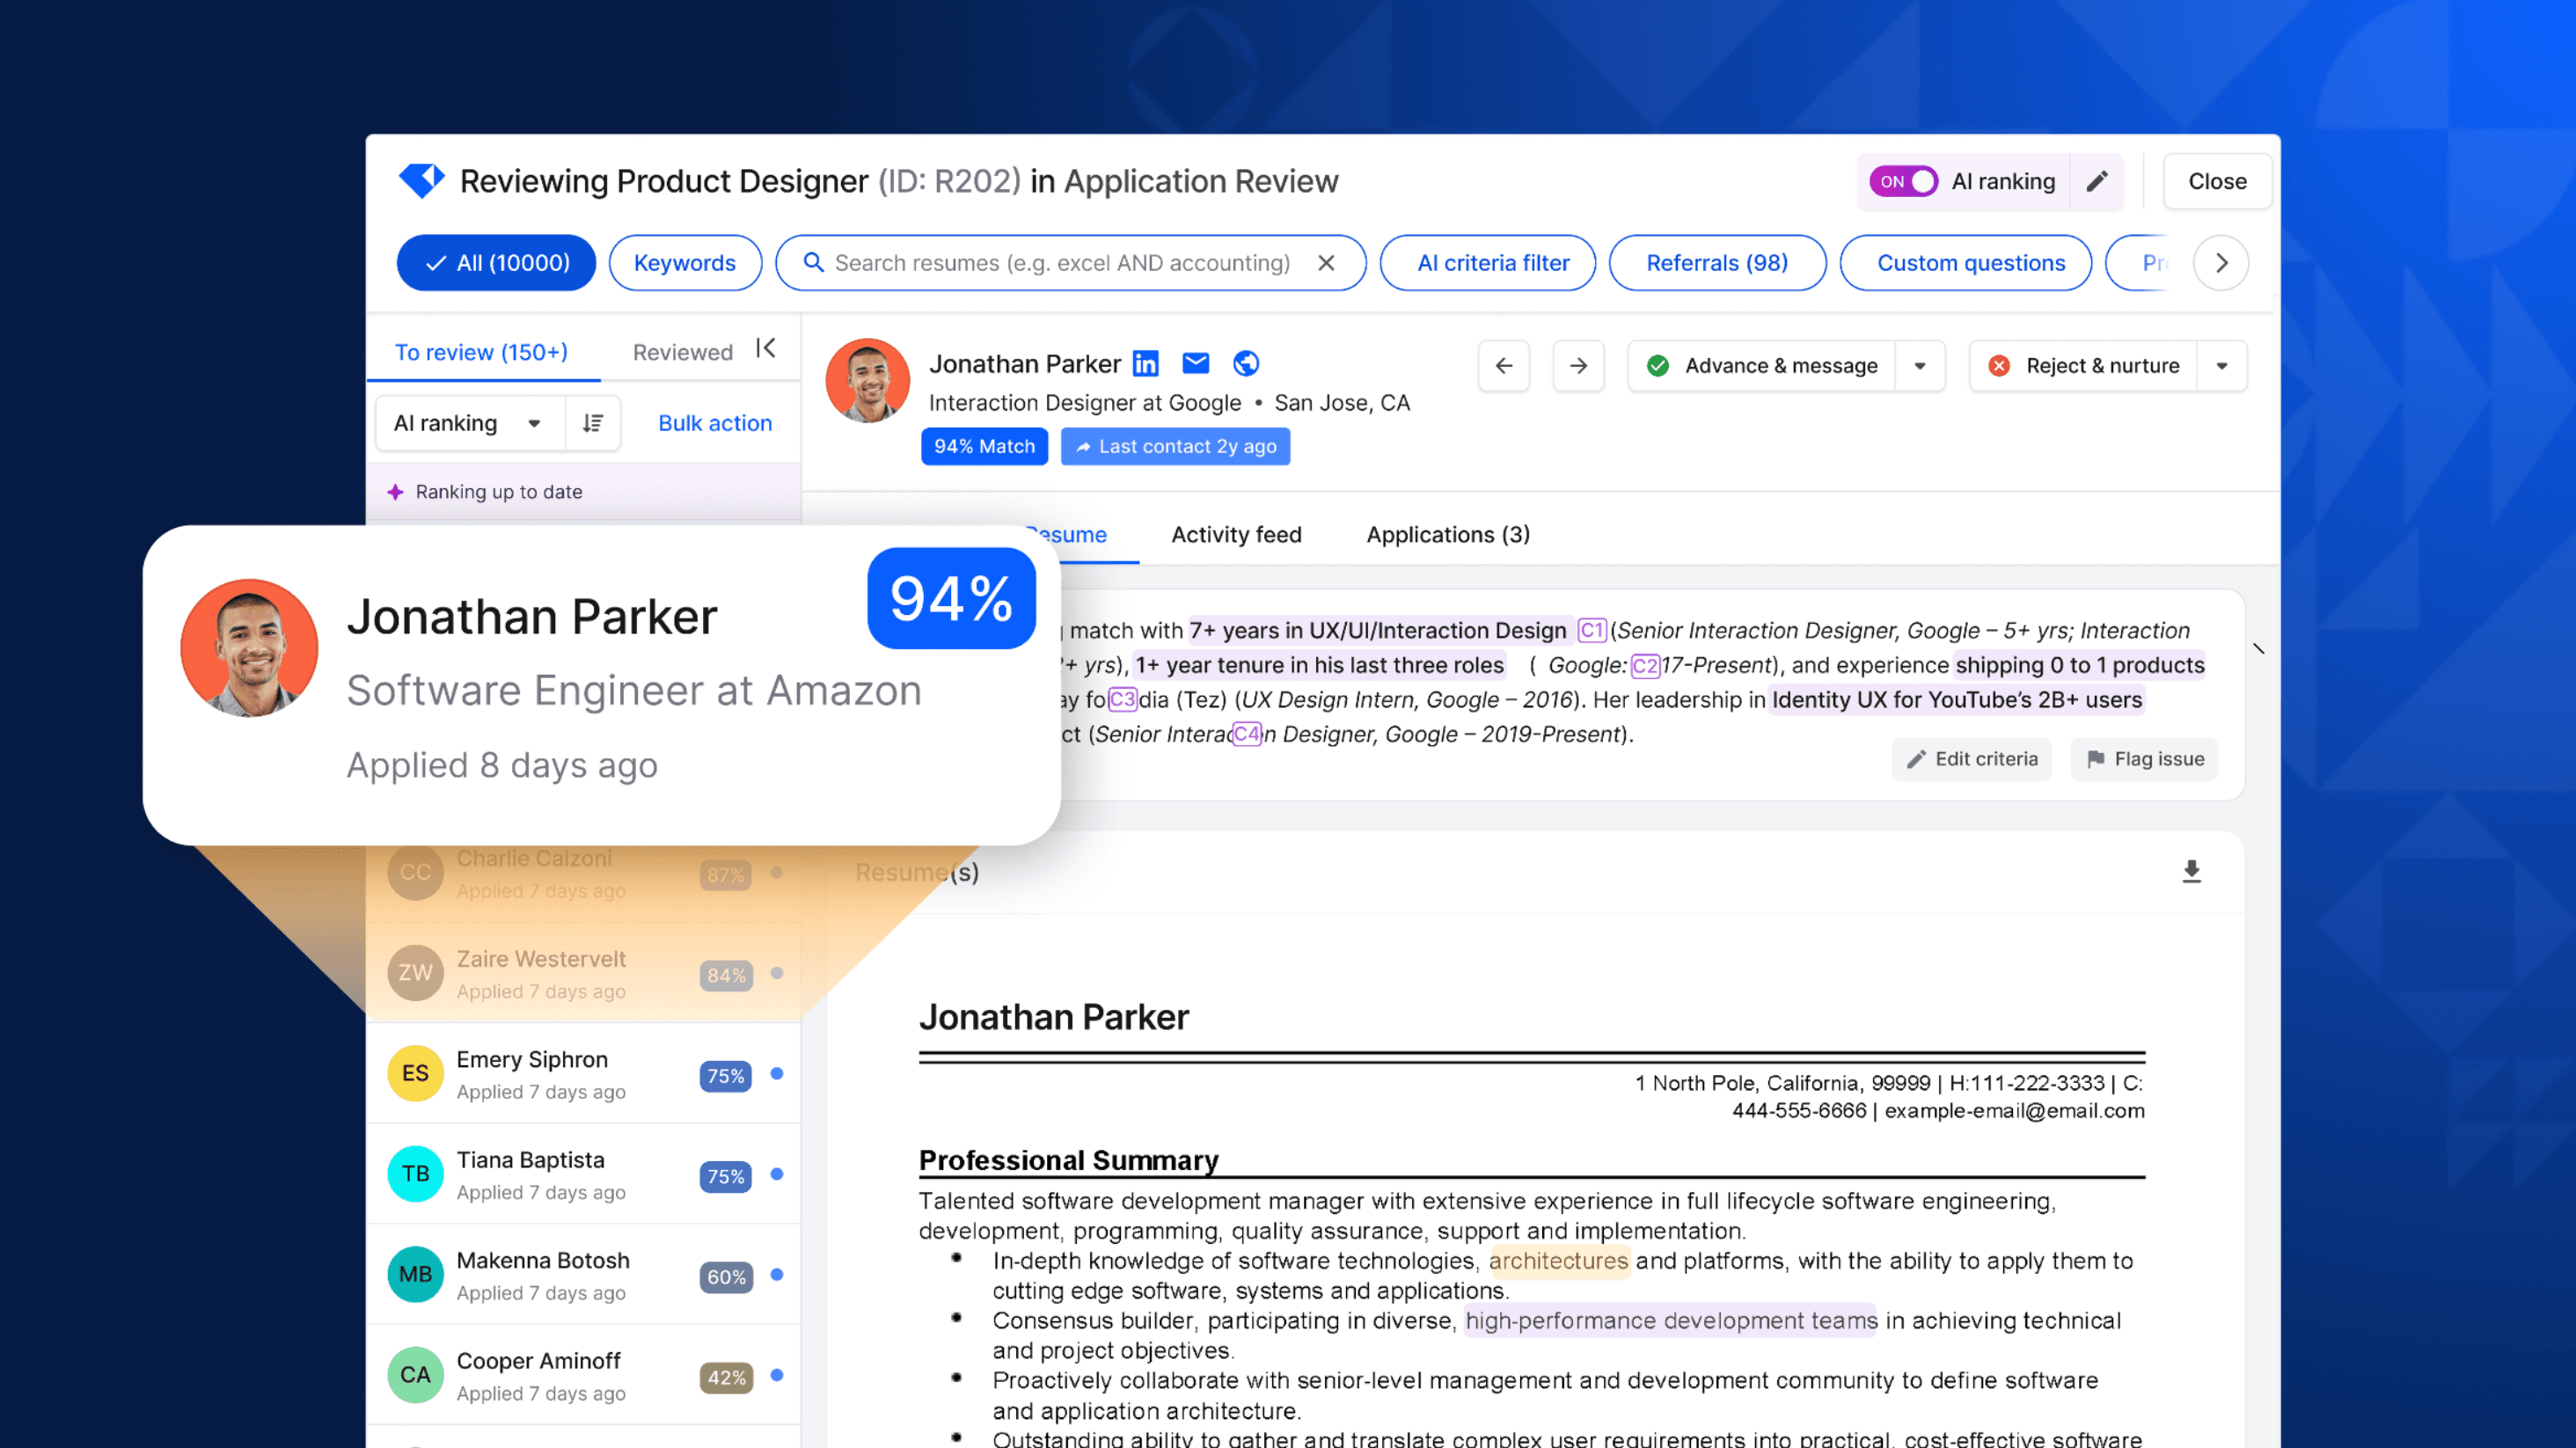Open candidate's website via globe icon

point(1246,363)
